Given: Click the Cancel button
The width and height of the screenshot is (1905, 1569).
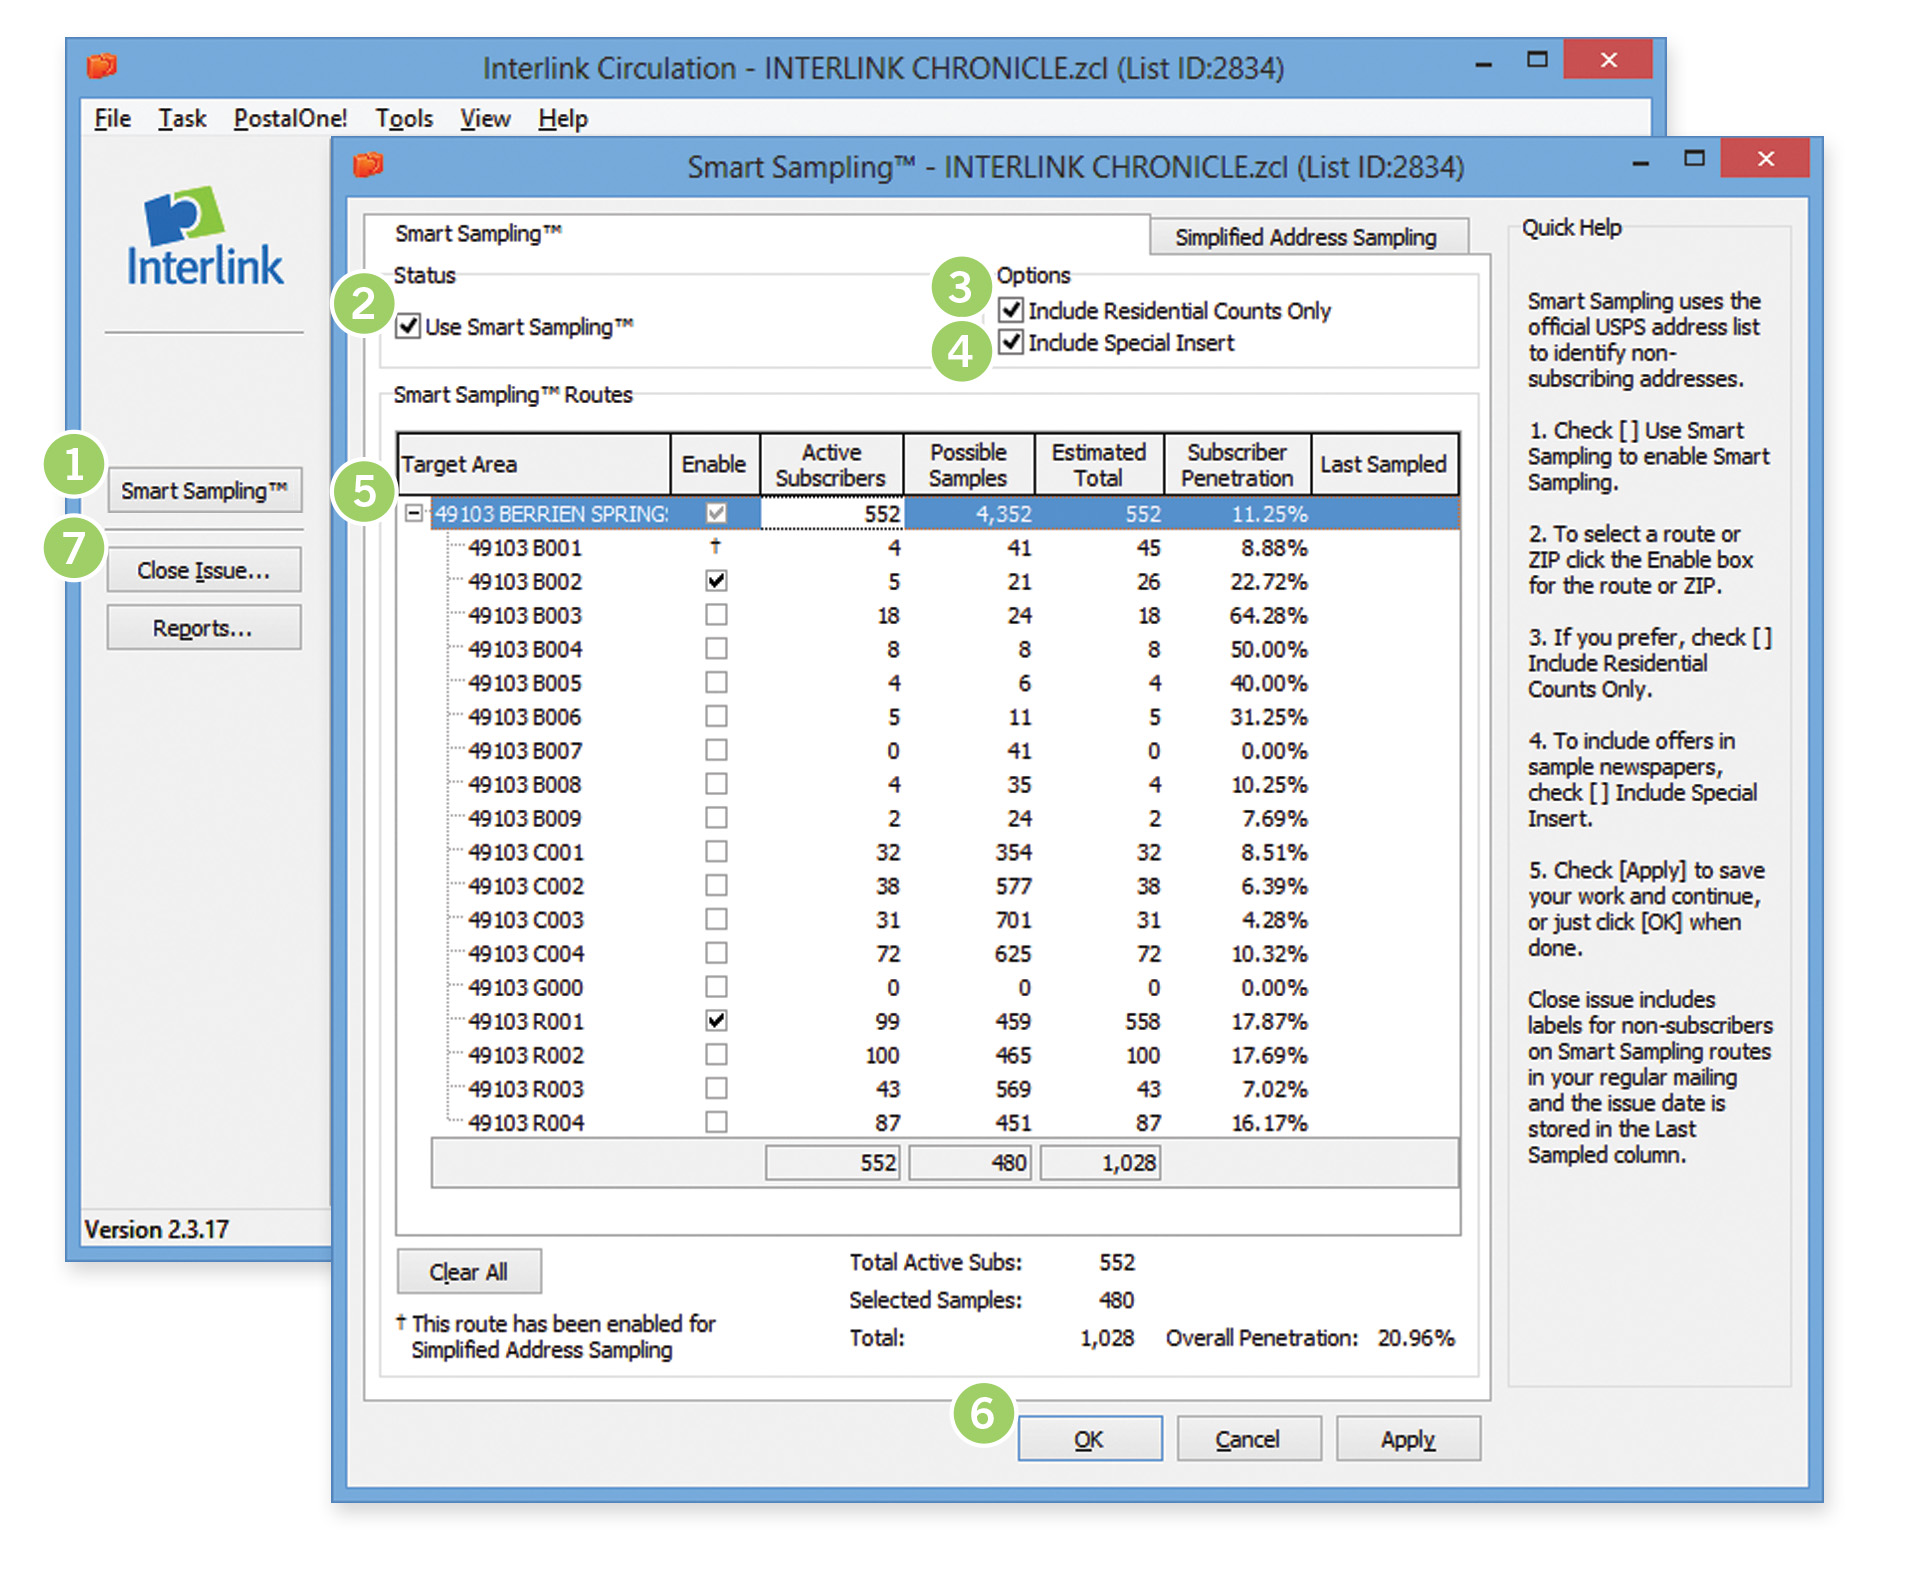Looking at the screenshot, I should pos(1249,1439).
